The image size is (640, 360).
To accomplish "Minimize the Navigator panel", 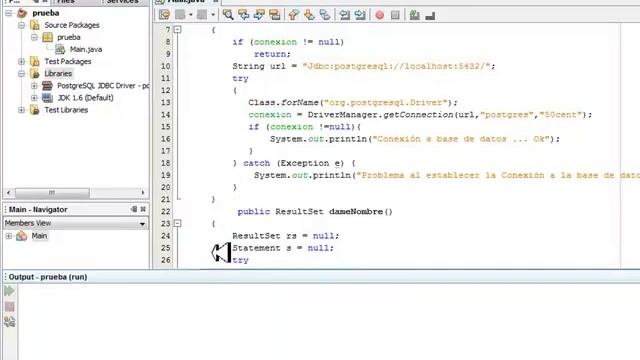I will (134, 209).
